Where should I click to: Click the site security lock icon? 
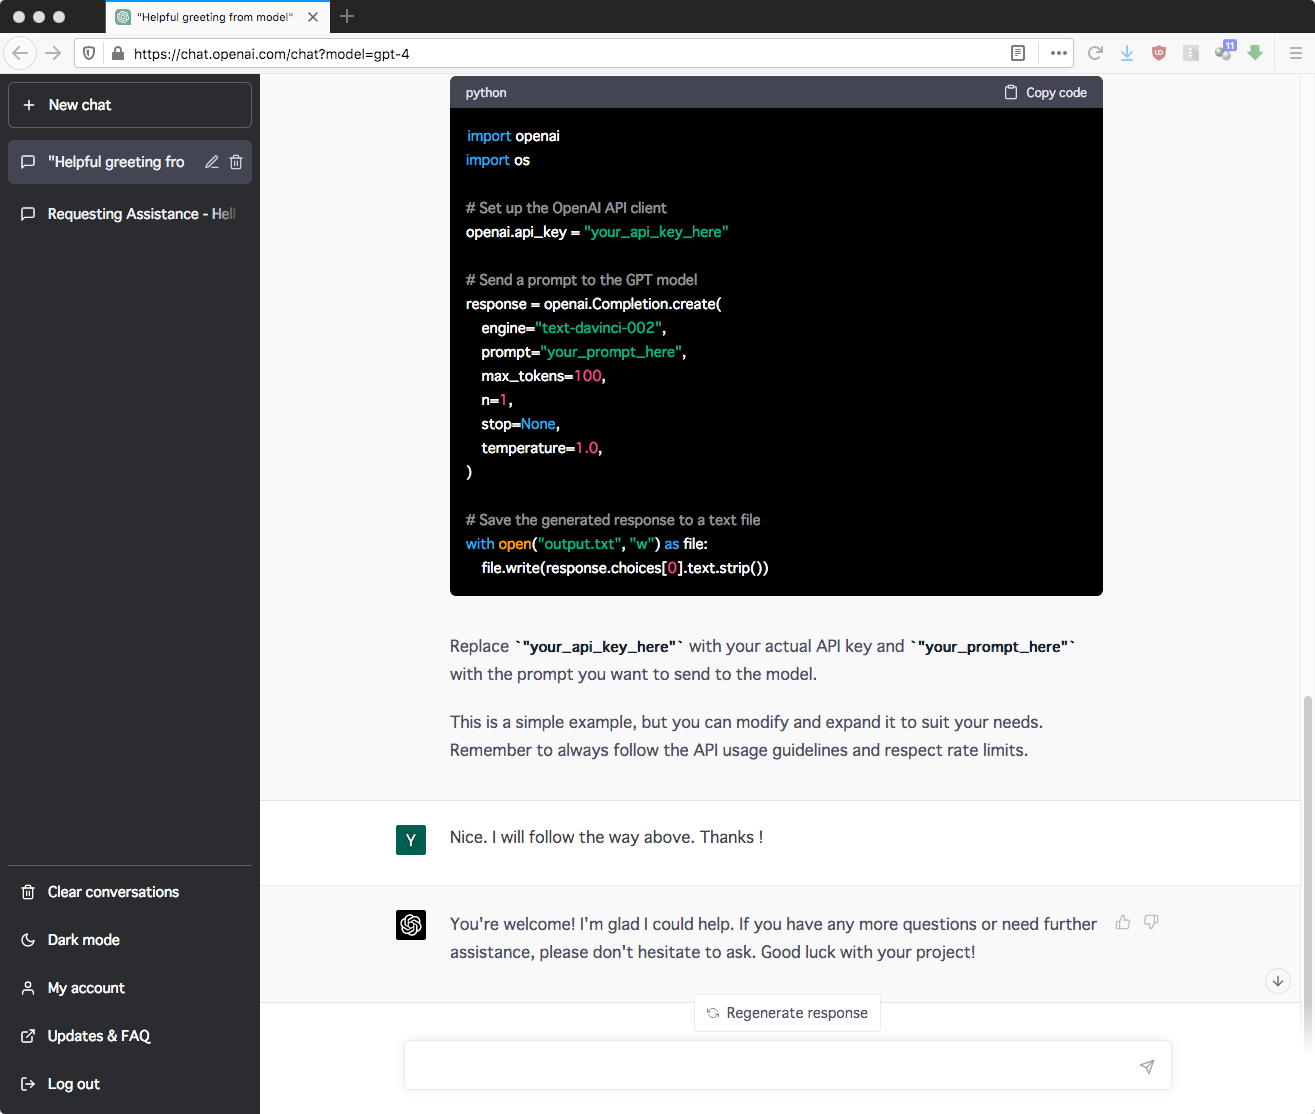(x=117, y=54)
